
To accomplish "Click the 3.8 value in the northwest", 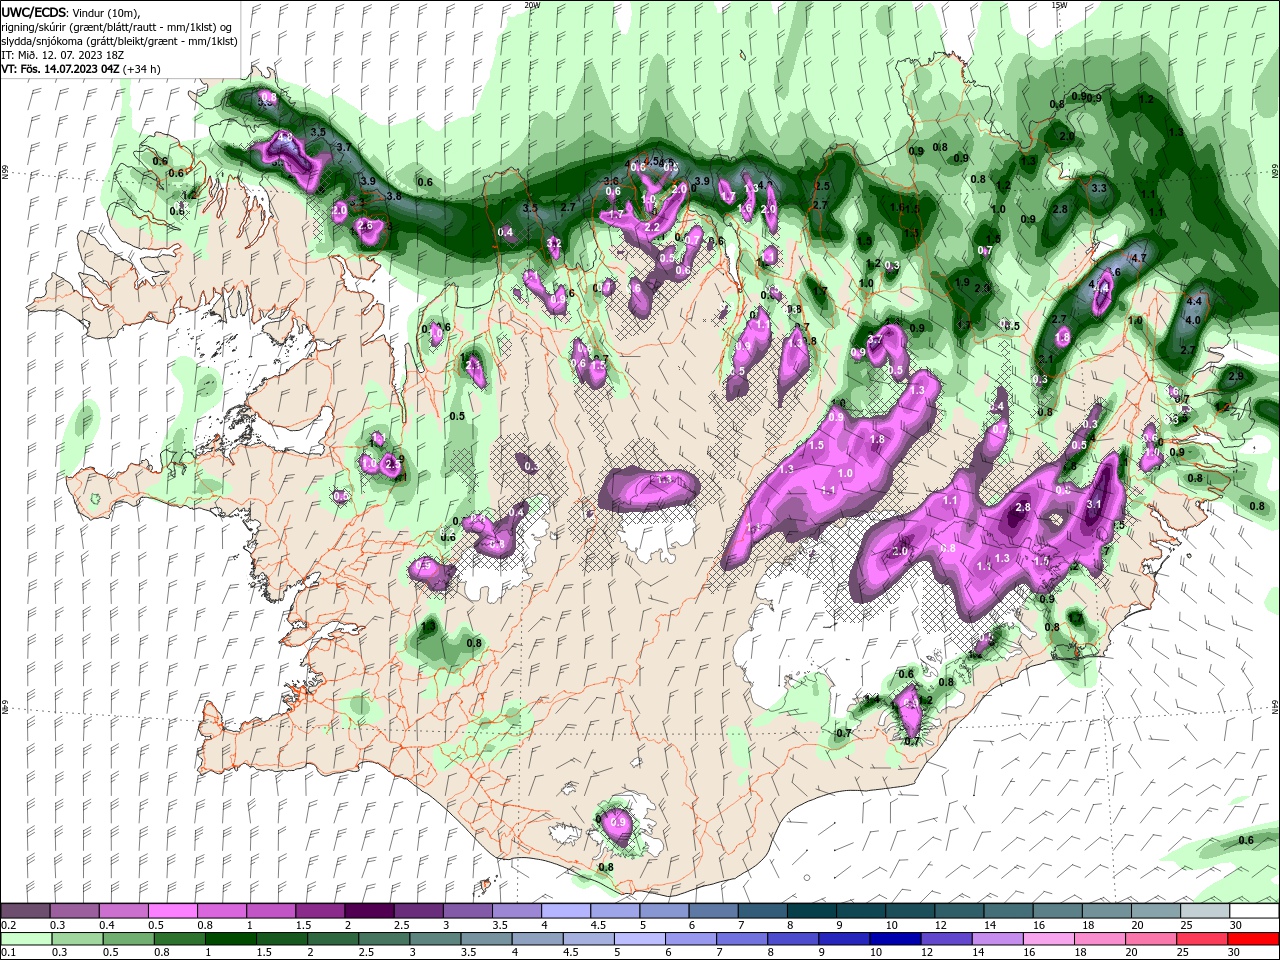I will 393,196.
